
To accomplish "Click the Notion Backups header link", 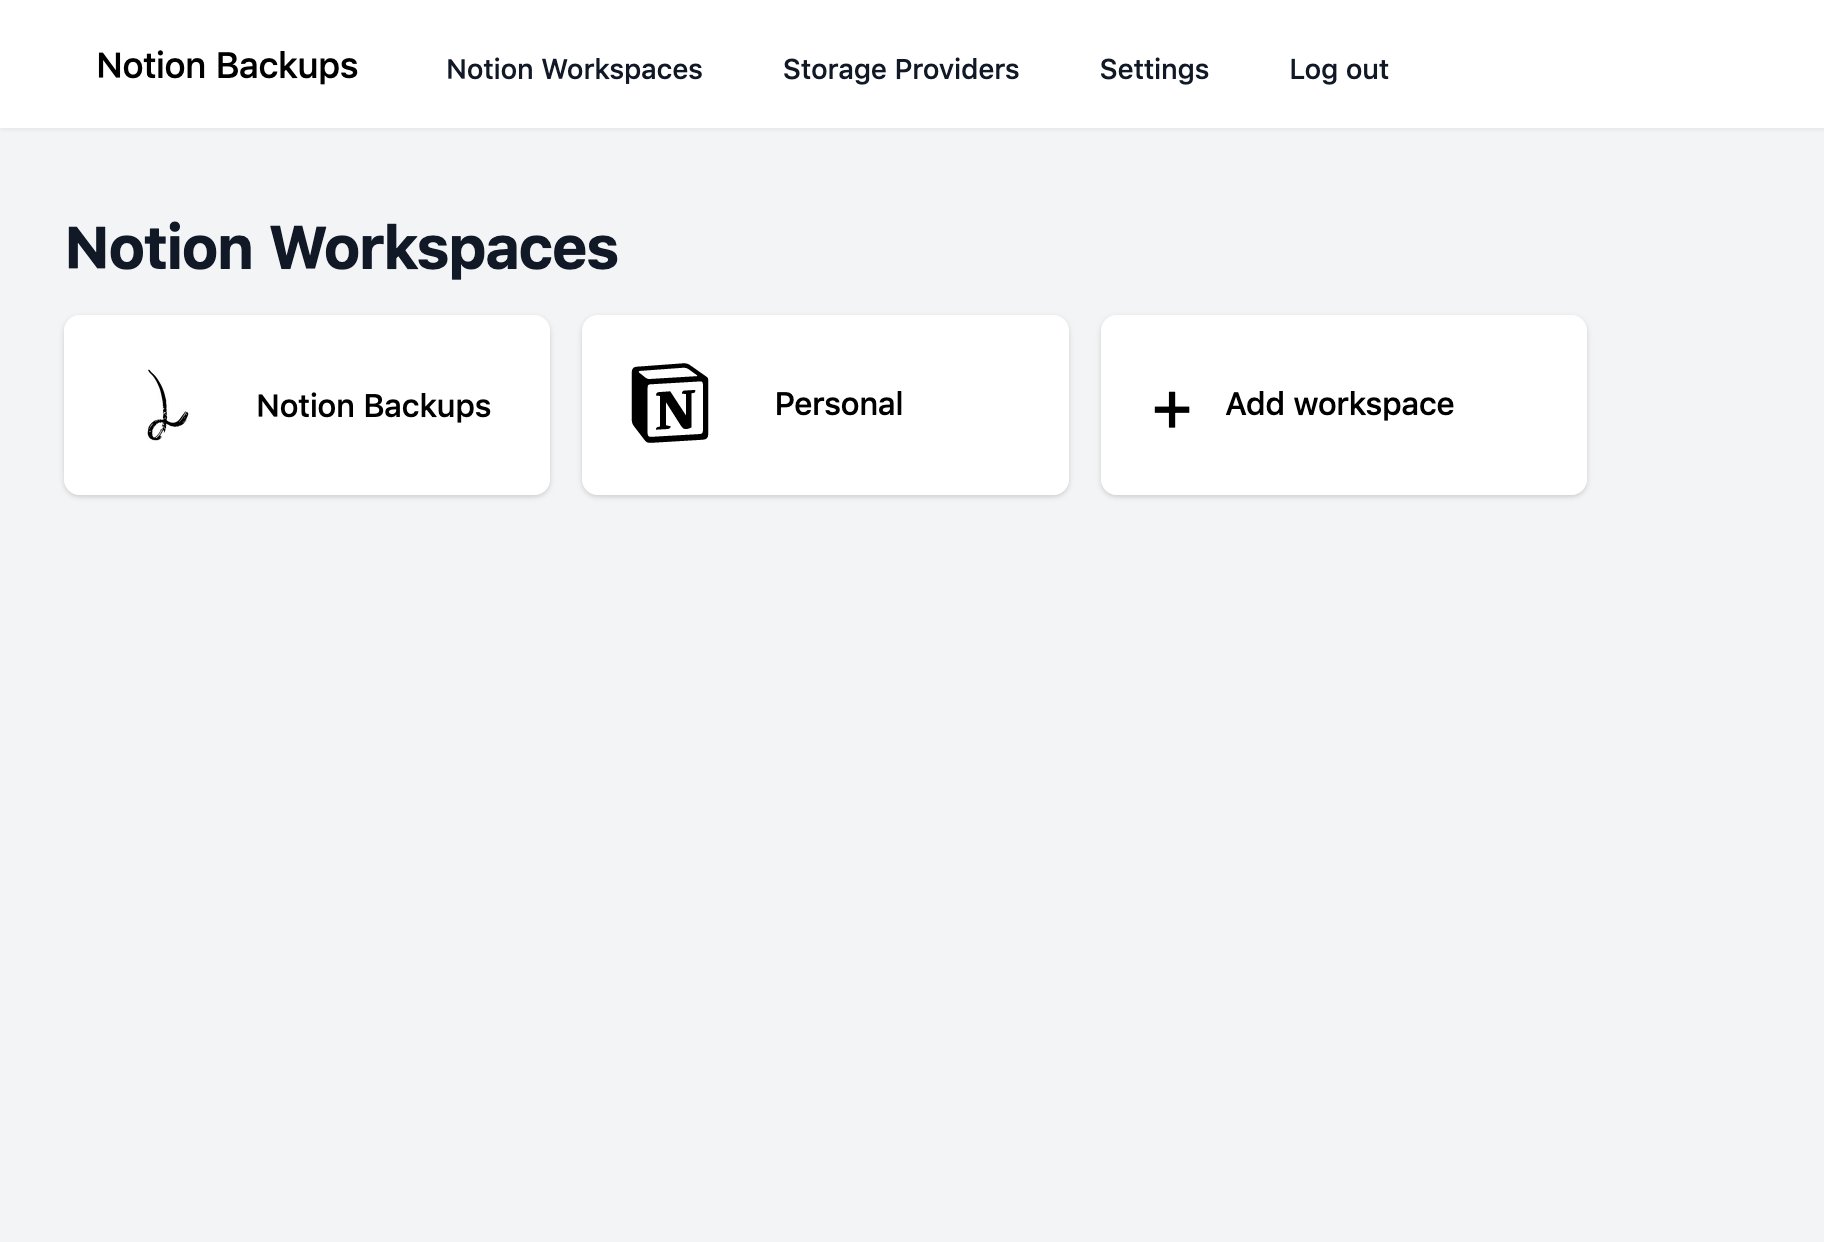I will click(227, 66).
